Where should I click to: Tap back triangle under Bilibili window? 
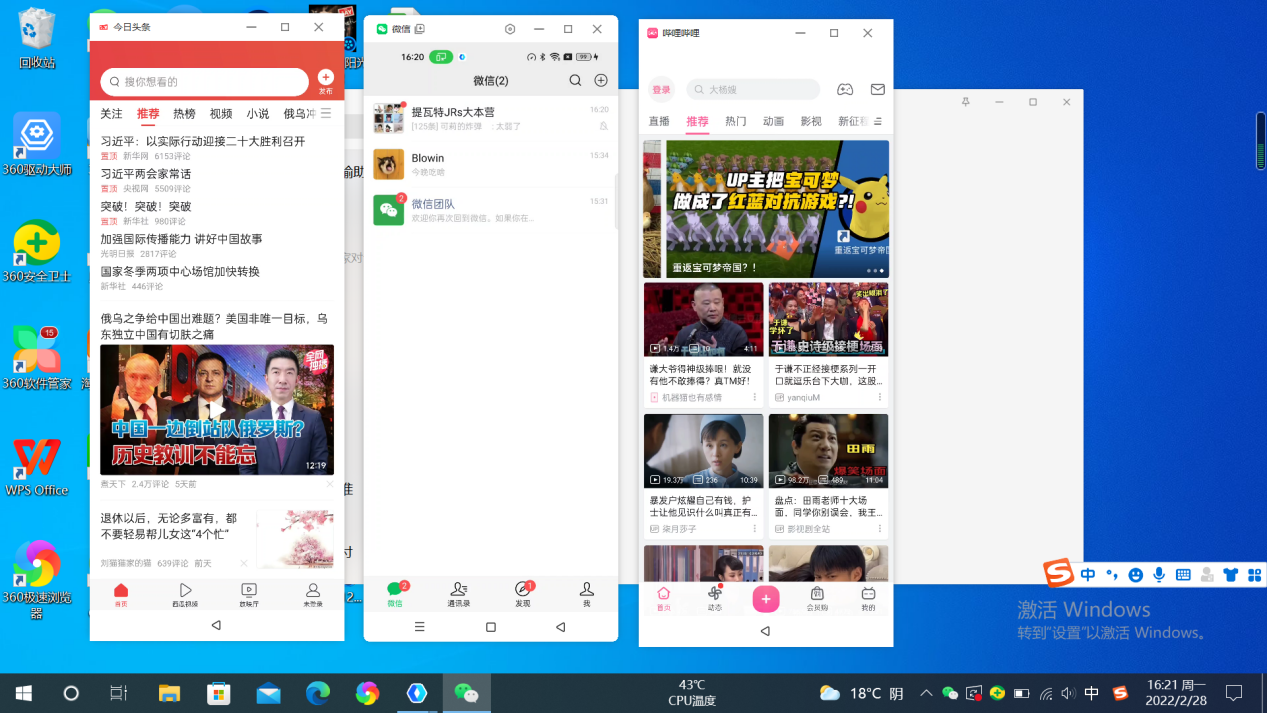click(x=765, y=631)
